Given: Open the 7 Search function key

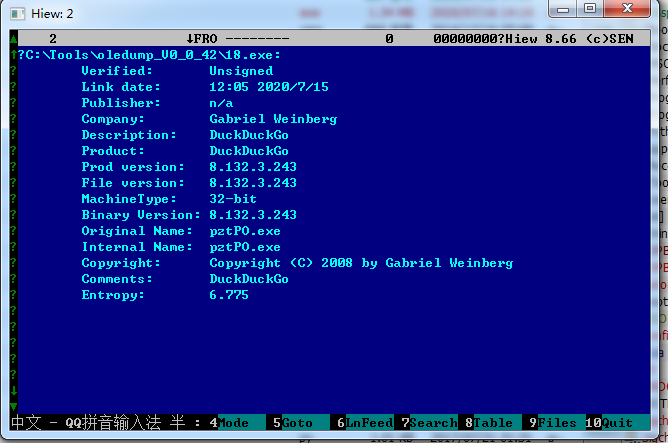Looking at the screenshot, I should [x=429, y=423].
